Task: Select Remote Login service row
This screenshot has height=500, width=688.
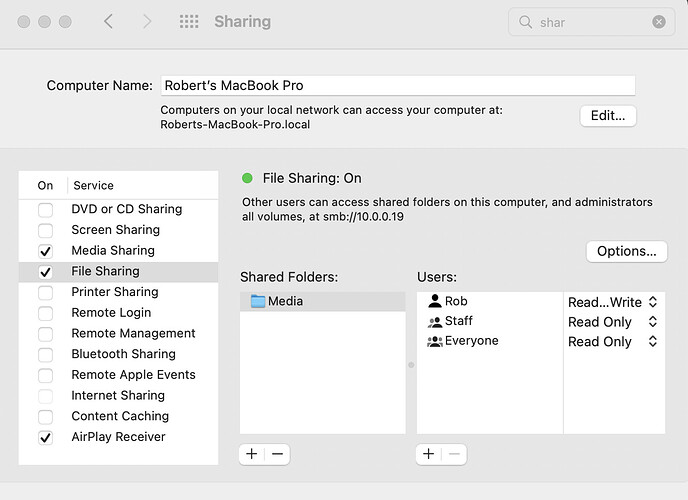Action: point(118,313)
